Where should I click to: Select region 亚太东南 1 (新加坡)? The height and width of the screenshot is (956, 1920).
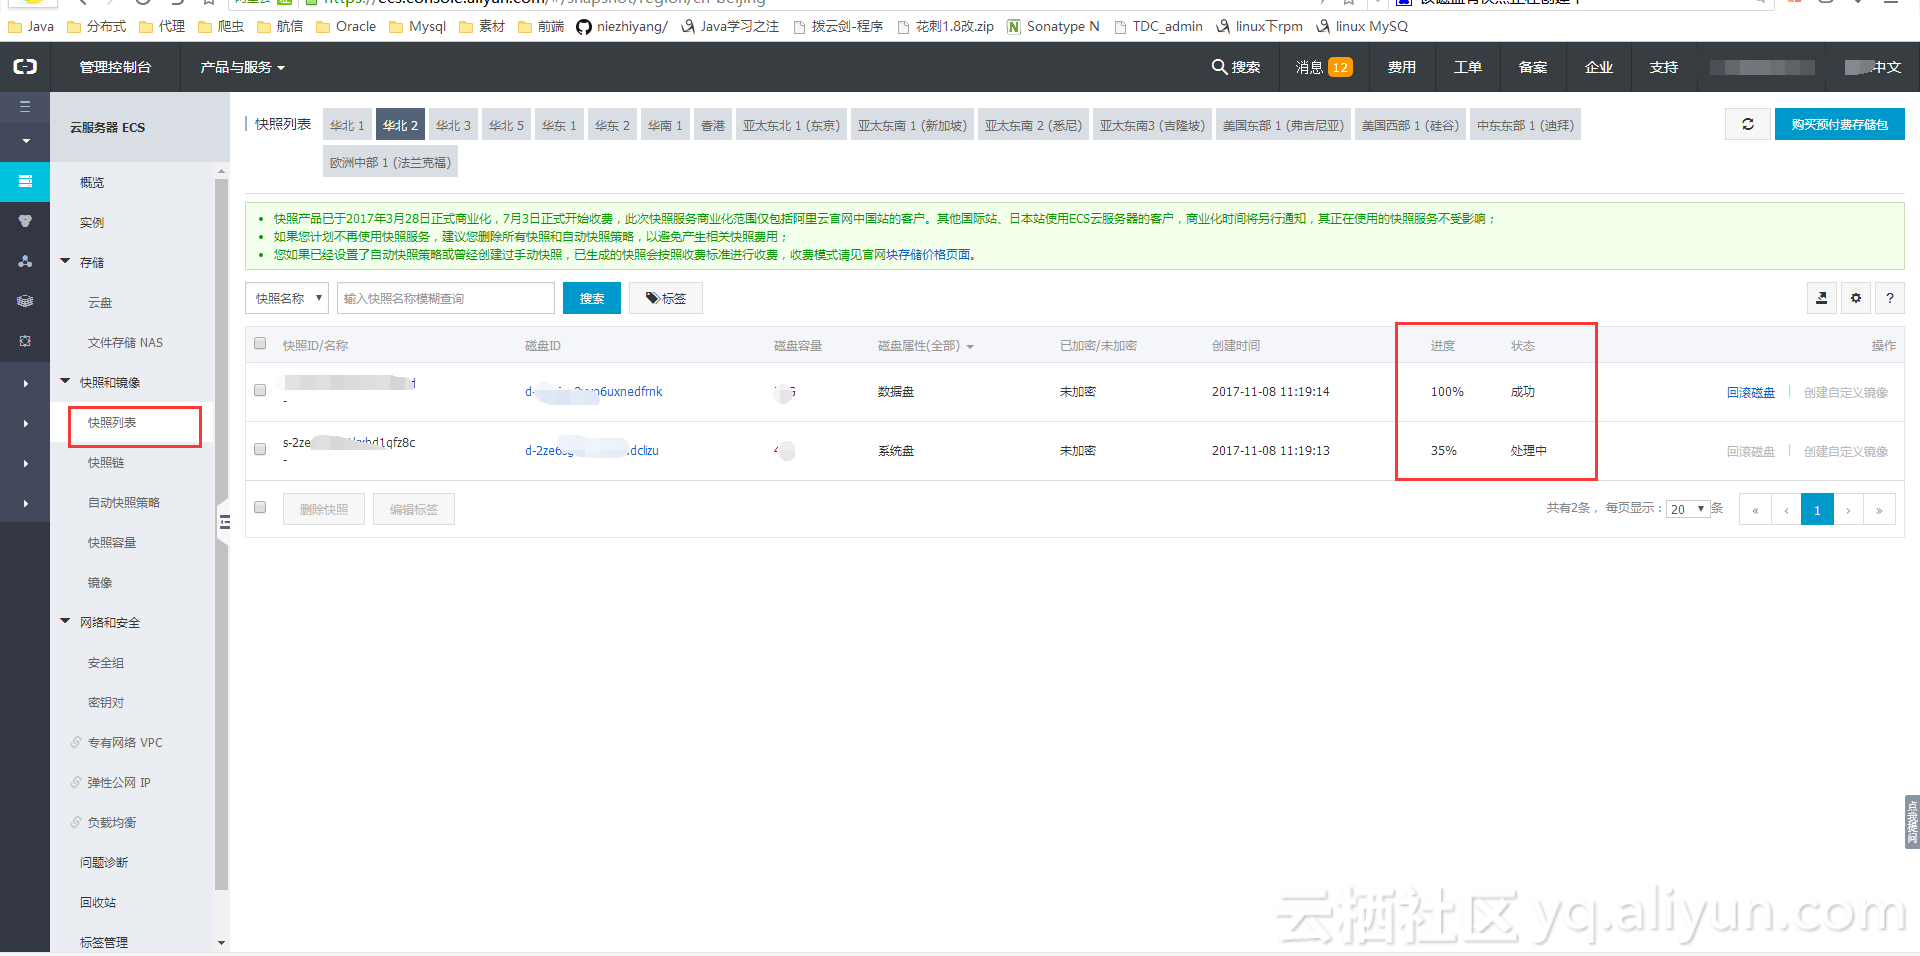912,125
